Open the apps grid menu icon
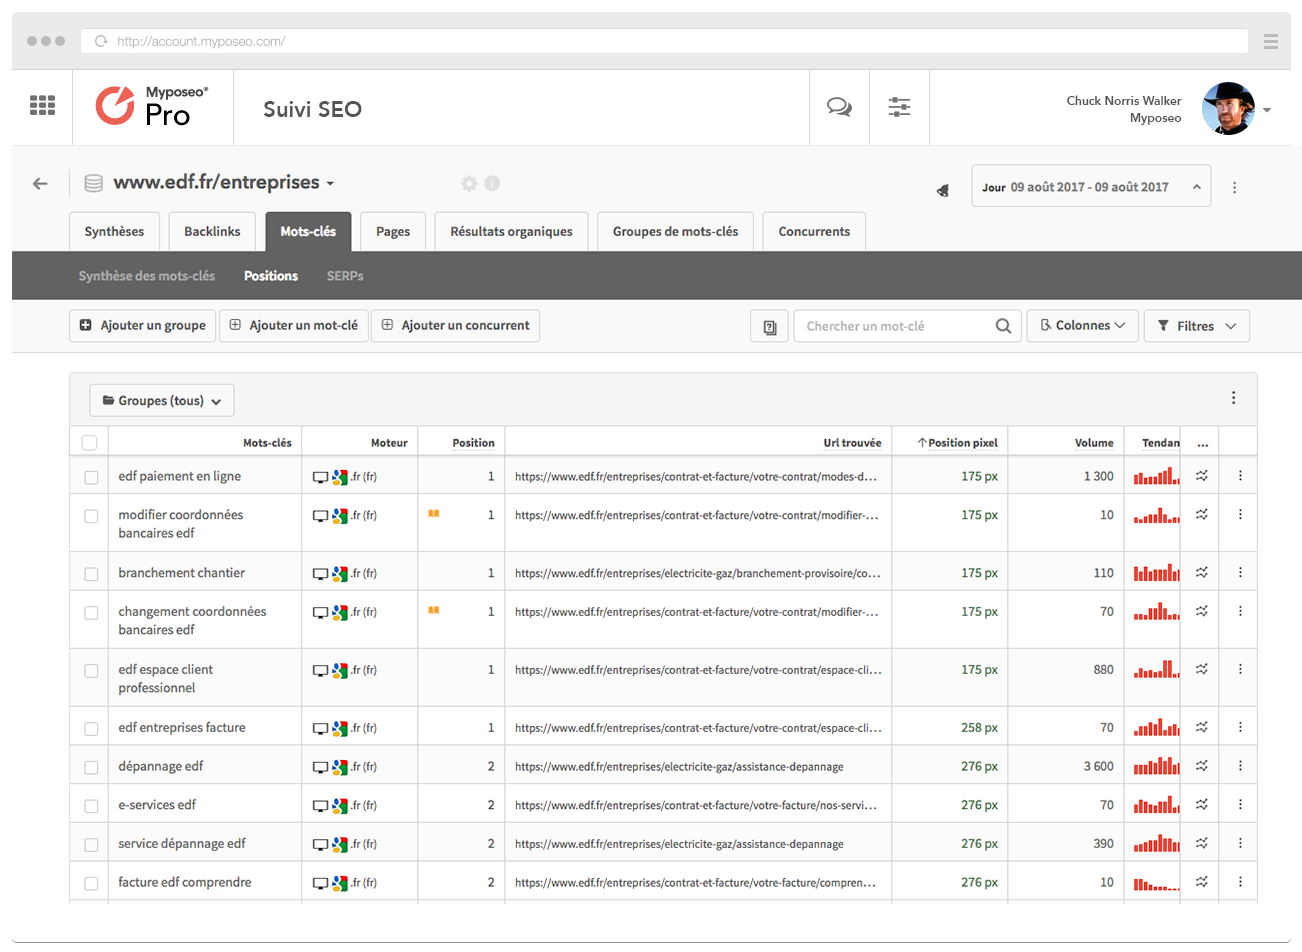This screenshot has height=952, width=1302. pyautogui.click(x=42, y=105)
